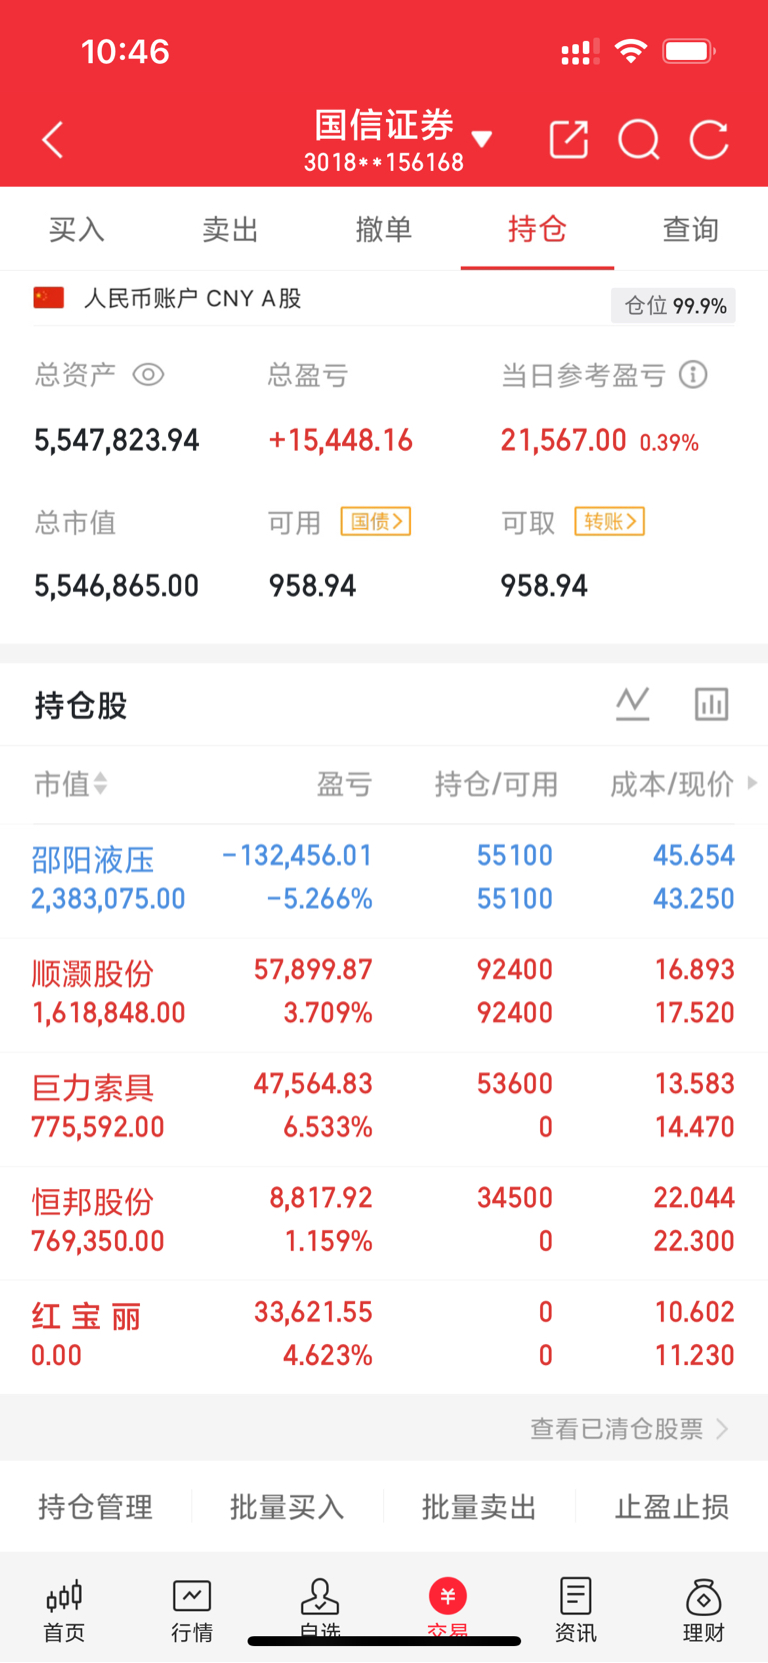Open the share/export icon in header
Screen dimensions: 768x1663
click(569, 140)
